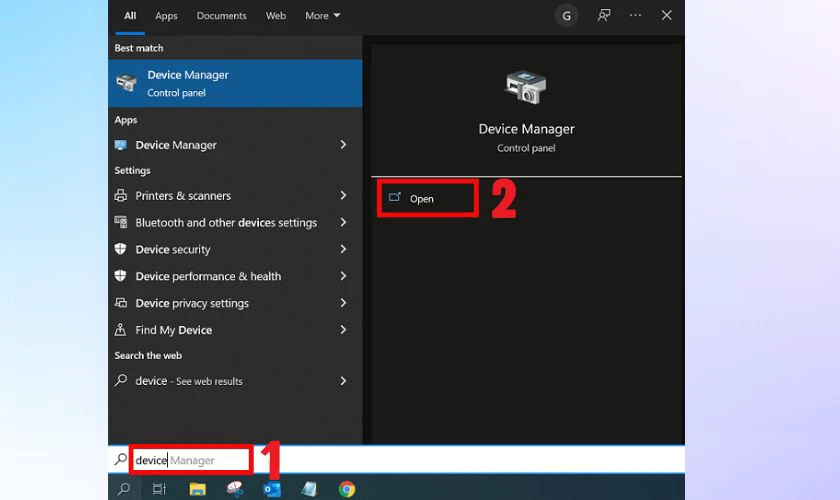Click the Printers & scanners printer icon
The height and width of the screenshot is (500, 840).
(x=121, y=196)
